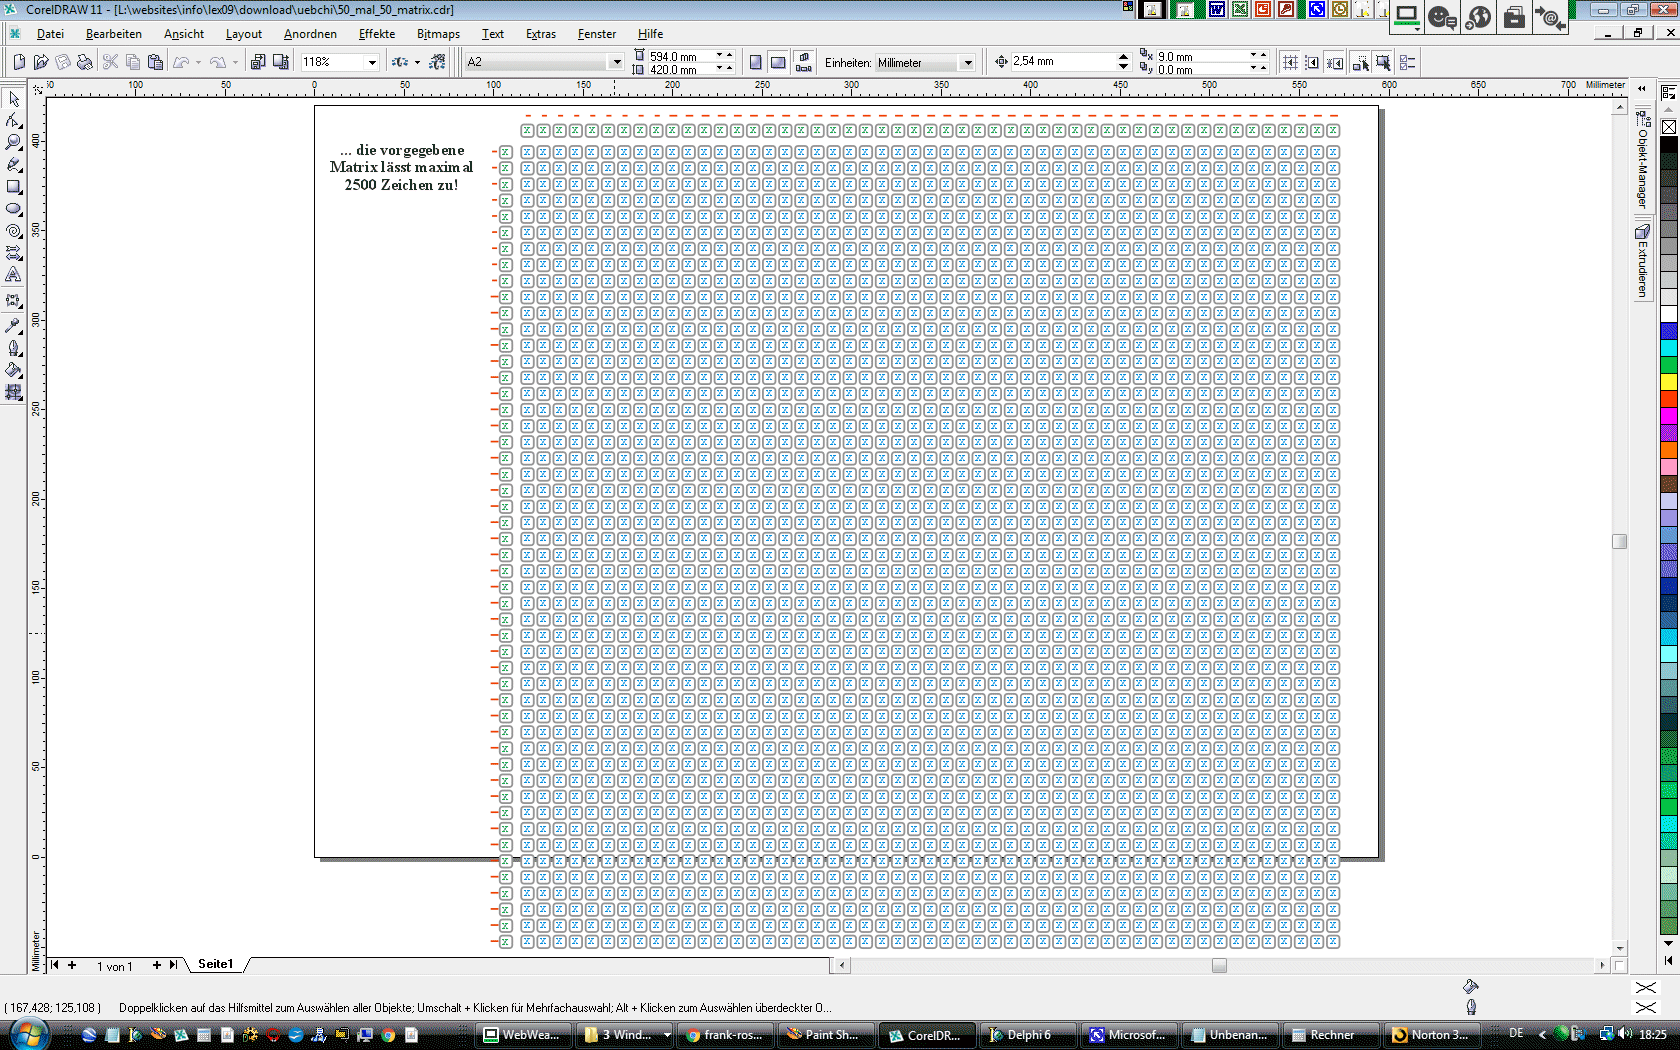Viewport: 1680px width, 1050px height.
Task: Increase page width 594.0 mm spinner
Action: tap(729, 54)
